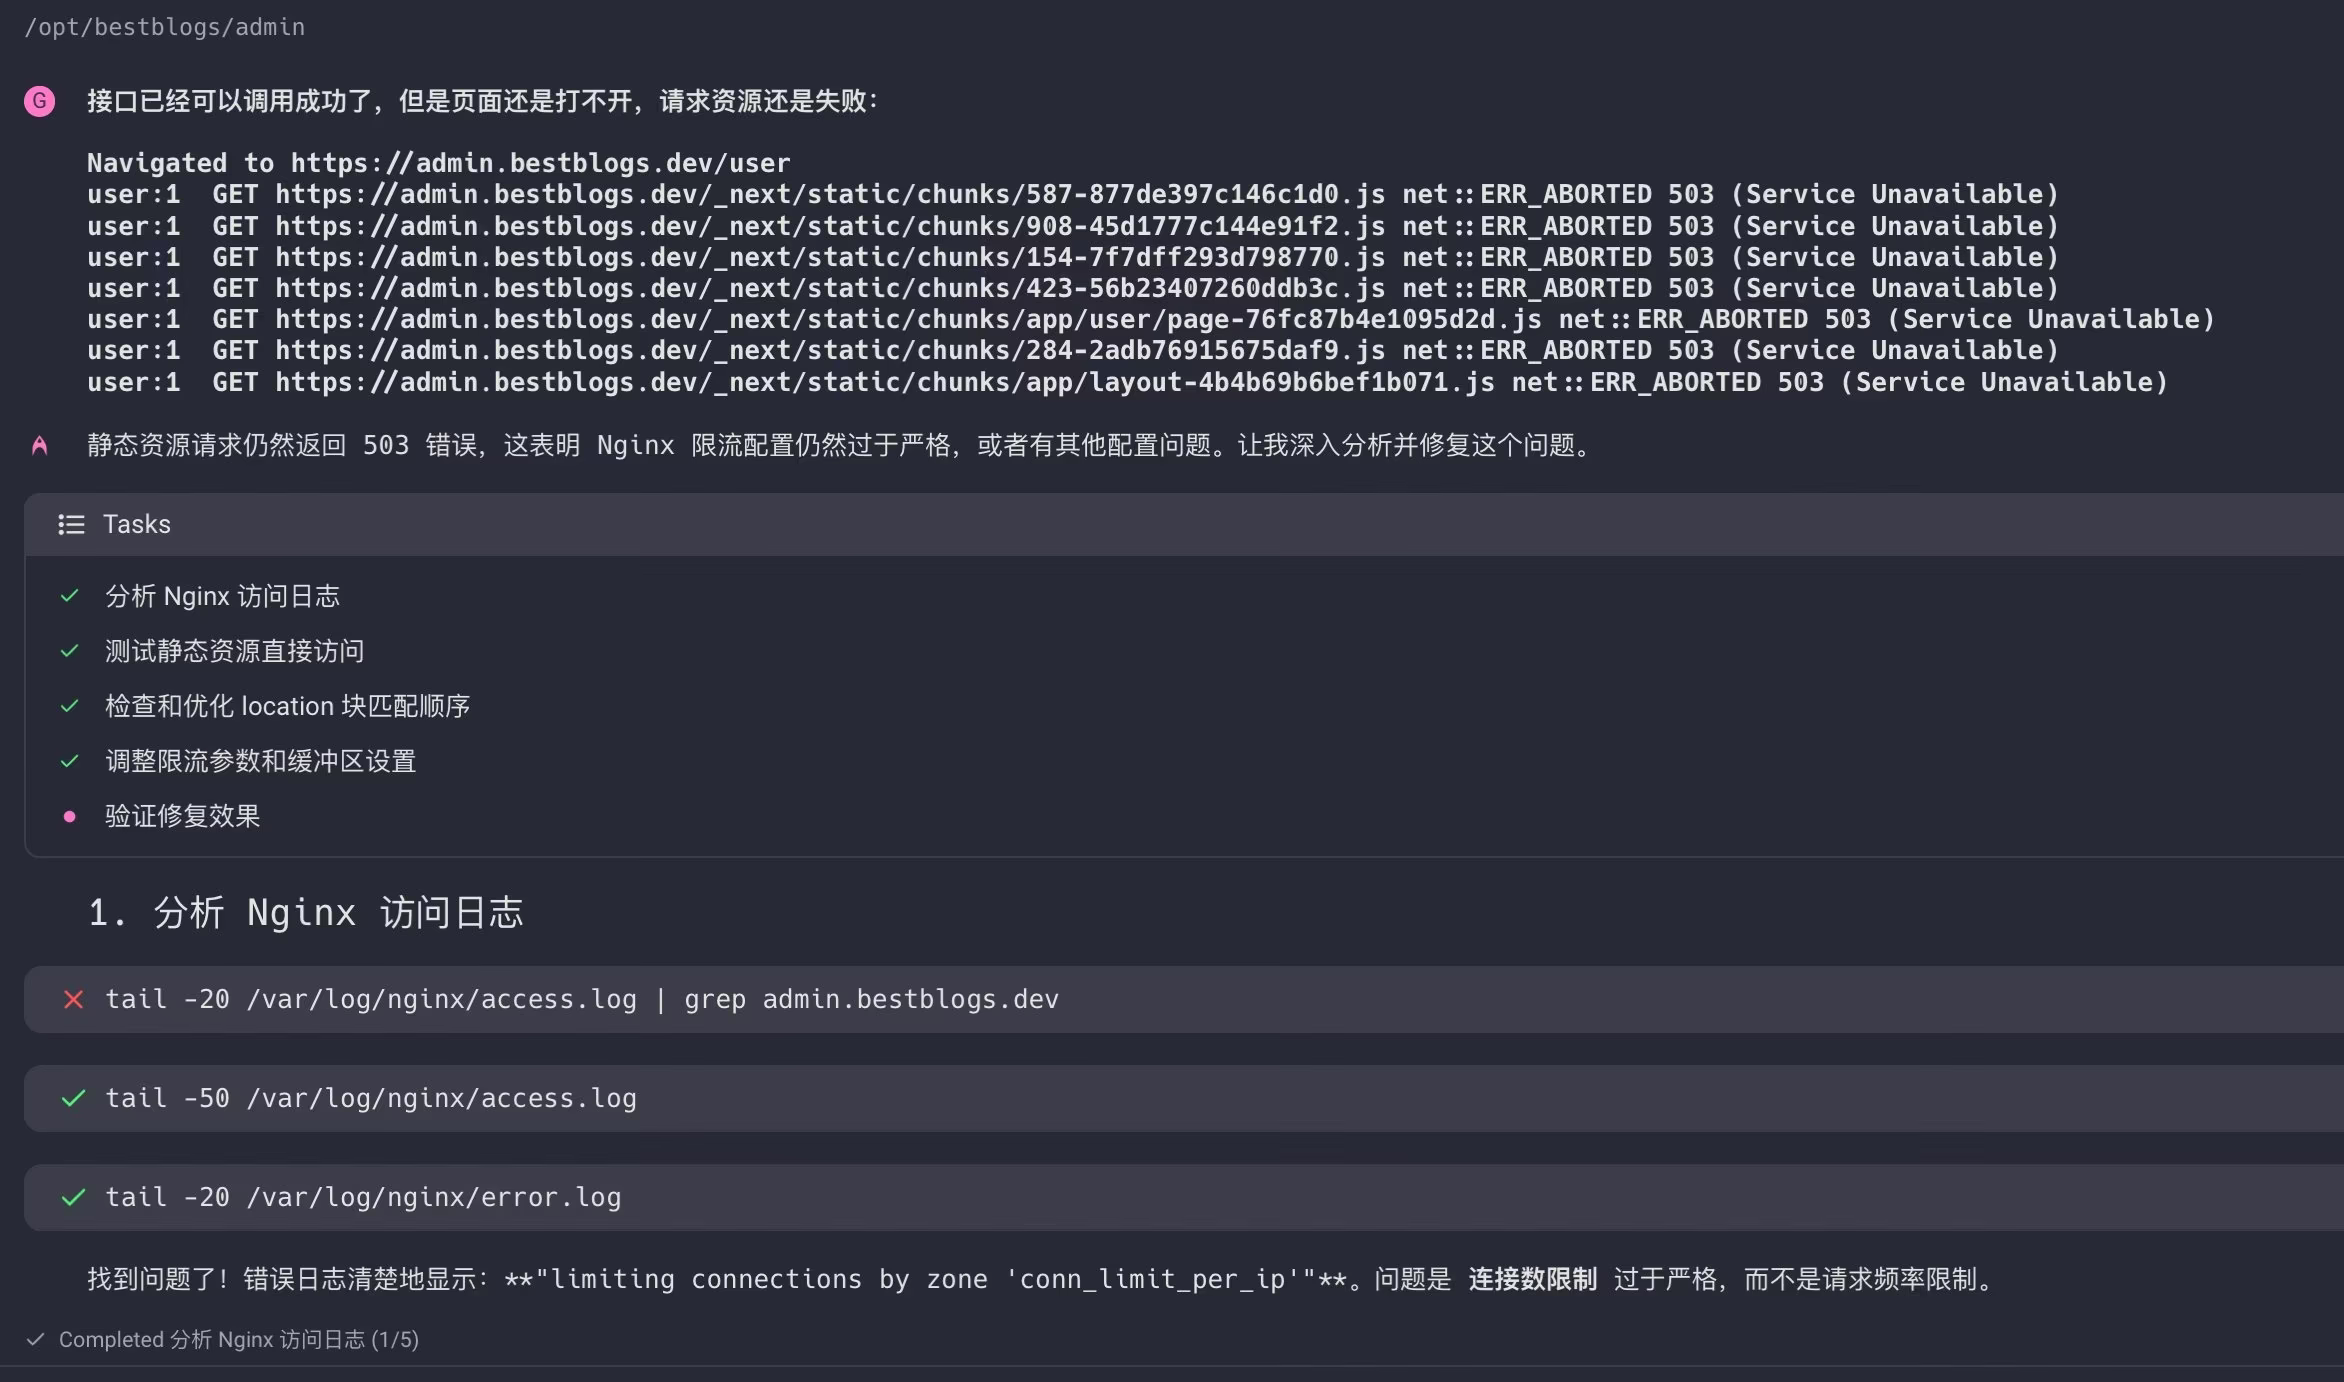Screen dimensions: 2344x1382
Task: Collapse the Tasks panel header
Action: [136, 524]
